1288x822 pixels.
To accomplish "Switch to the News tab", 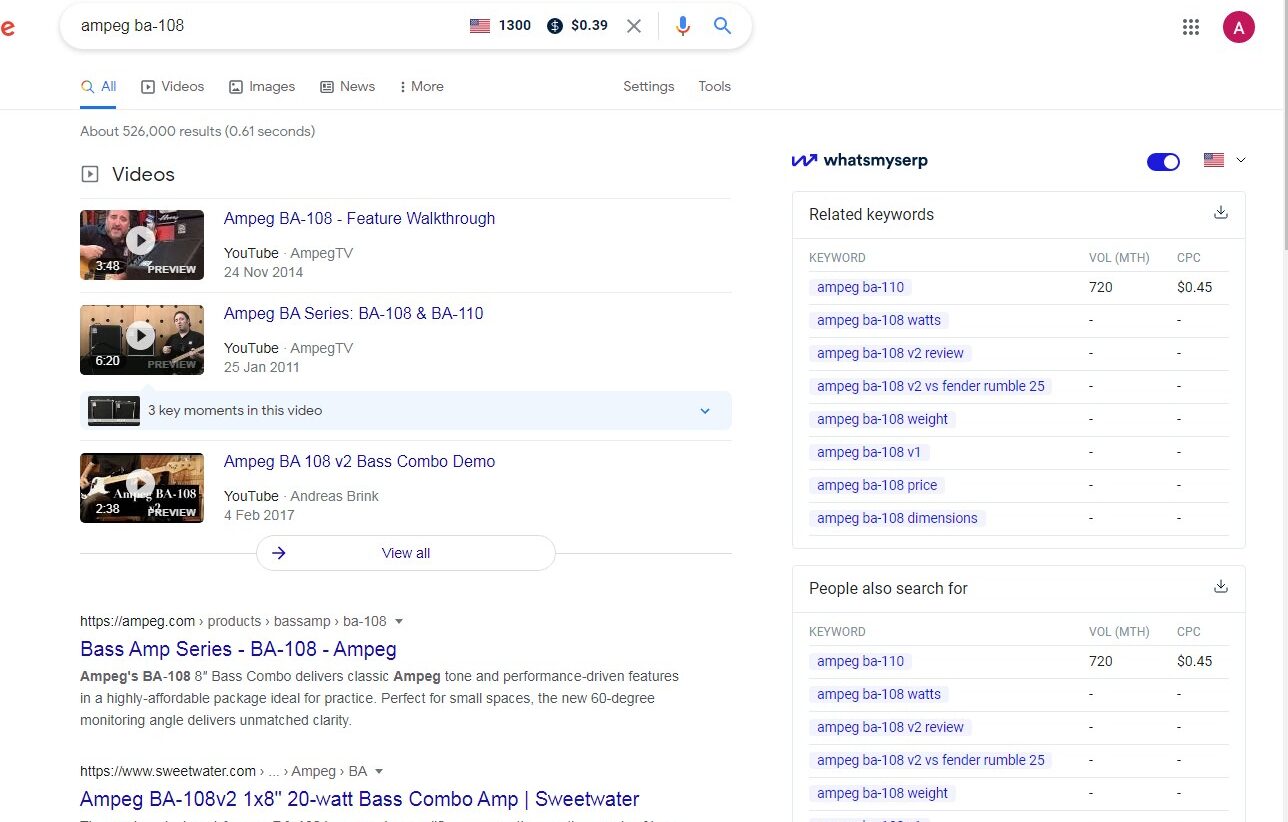I will point(347,86).
